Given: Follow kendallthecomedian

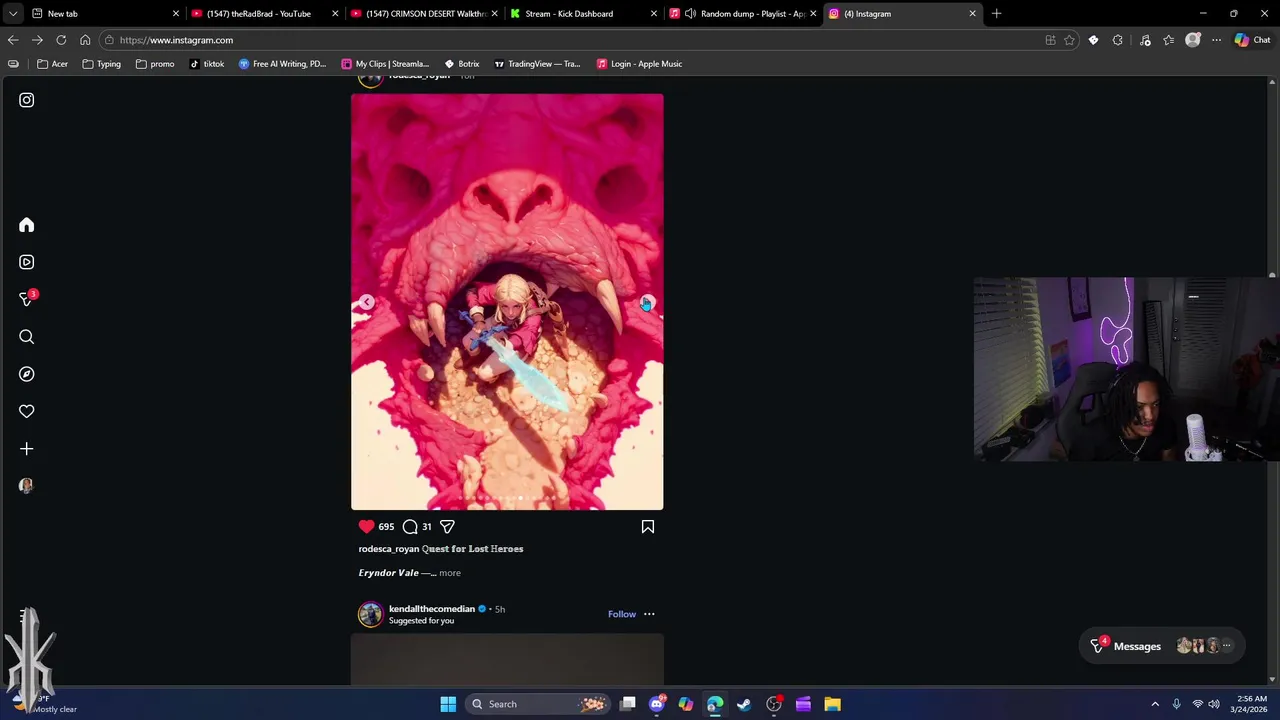Looking at the screenshot, I should (622, 614).
